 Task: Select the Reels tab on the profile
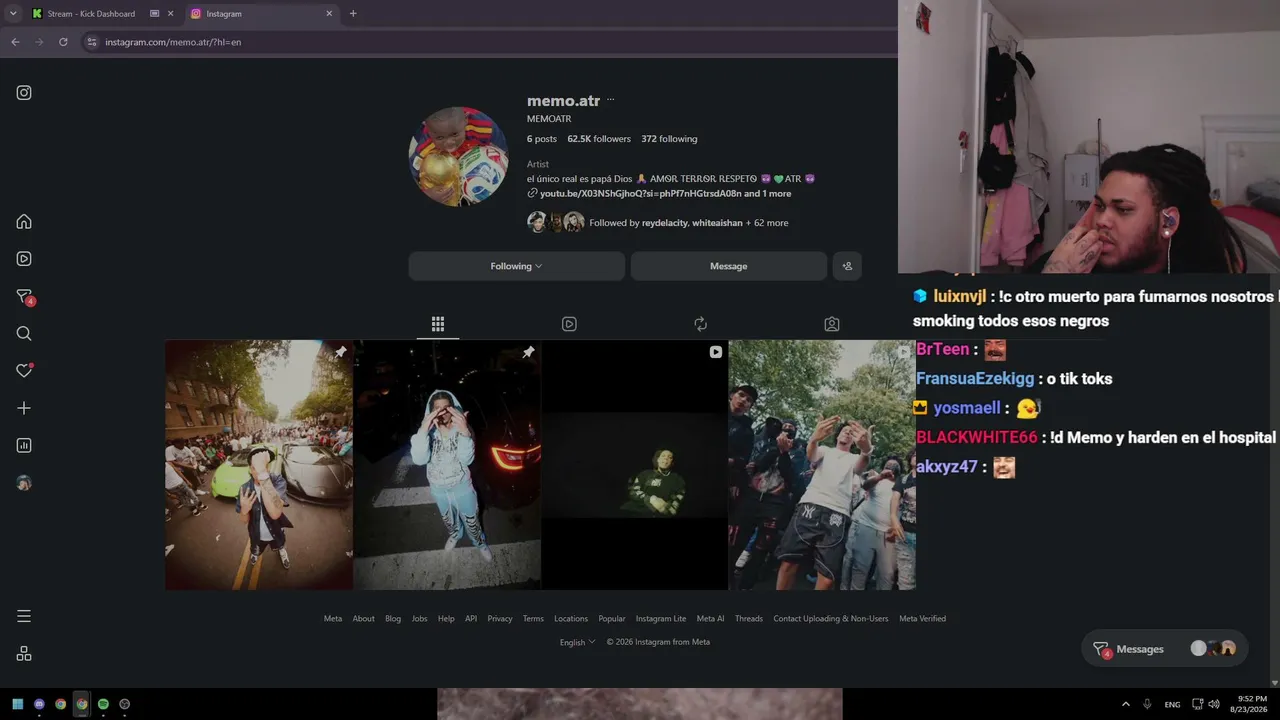tap(569, 324)
